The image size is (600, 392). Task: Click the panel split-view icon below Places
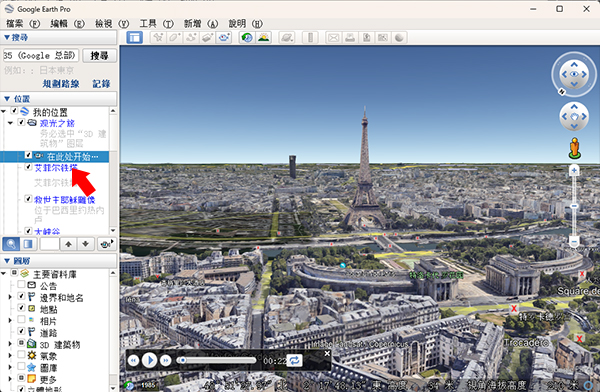click(x=28, y=243)
